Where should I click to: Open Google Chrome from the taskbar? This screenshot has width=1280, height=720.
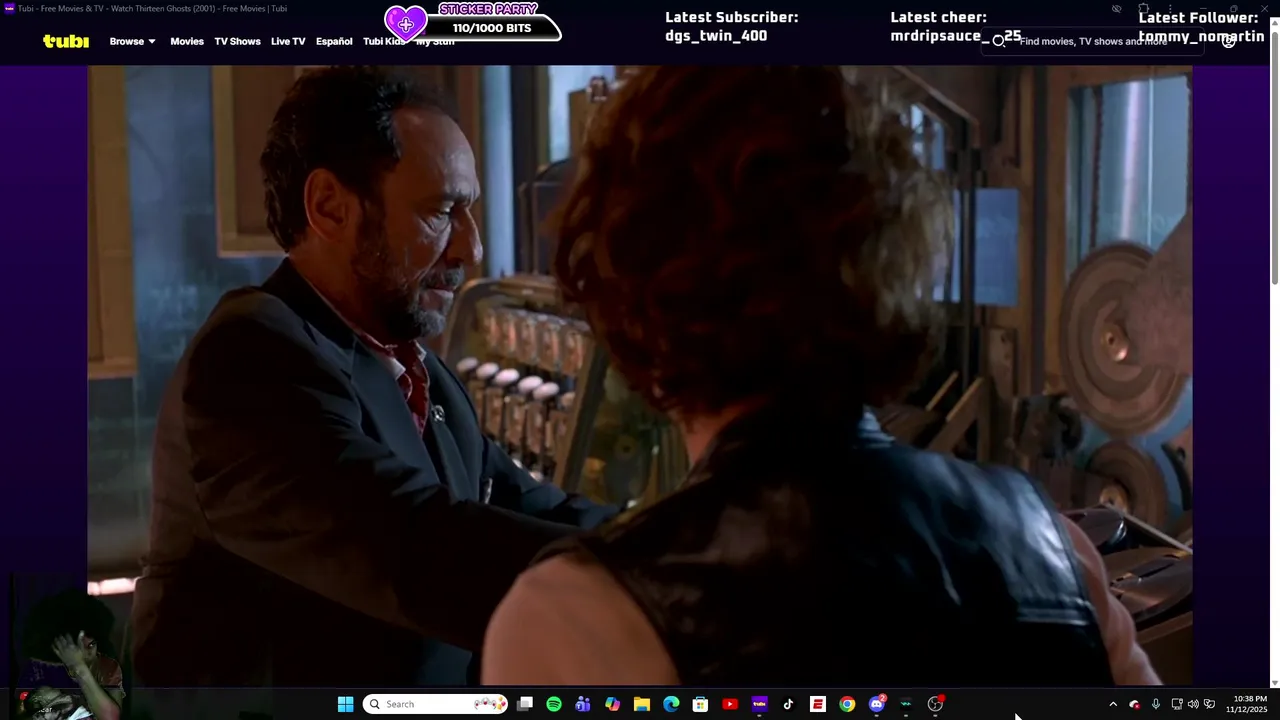click(847, 704)
